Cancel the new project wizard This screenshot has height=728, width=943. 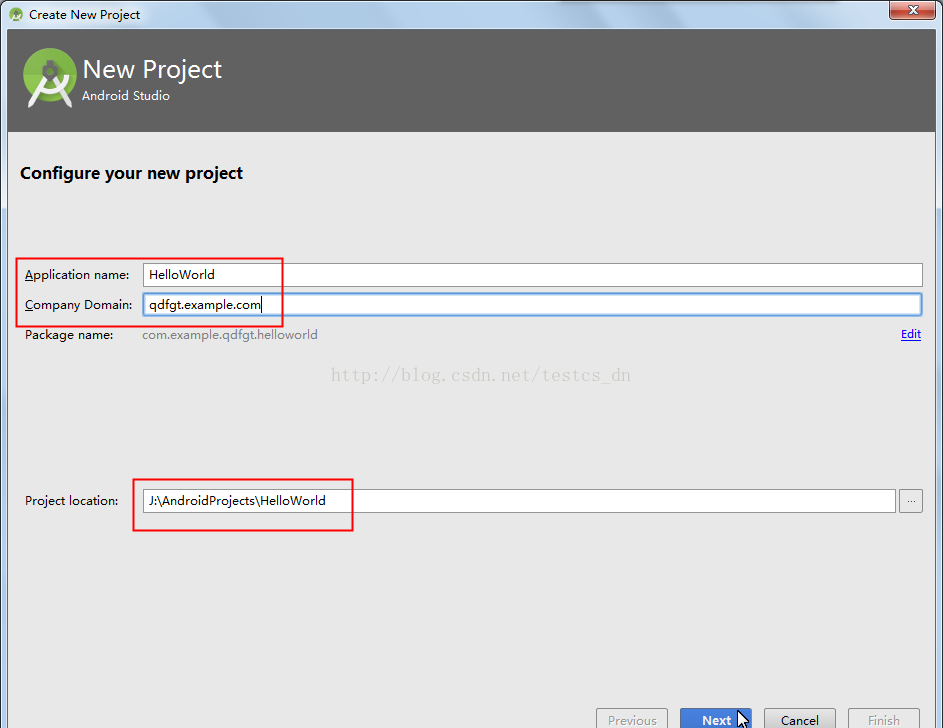(x=799, y=720)
